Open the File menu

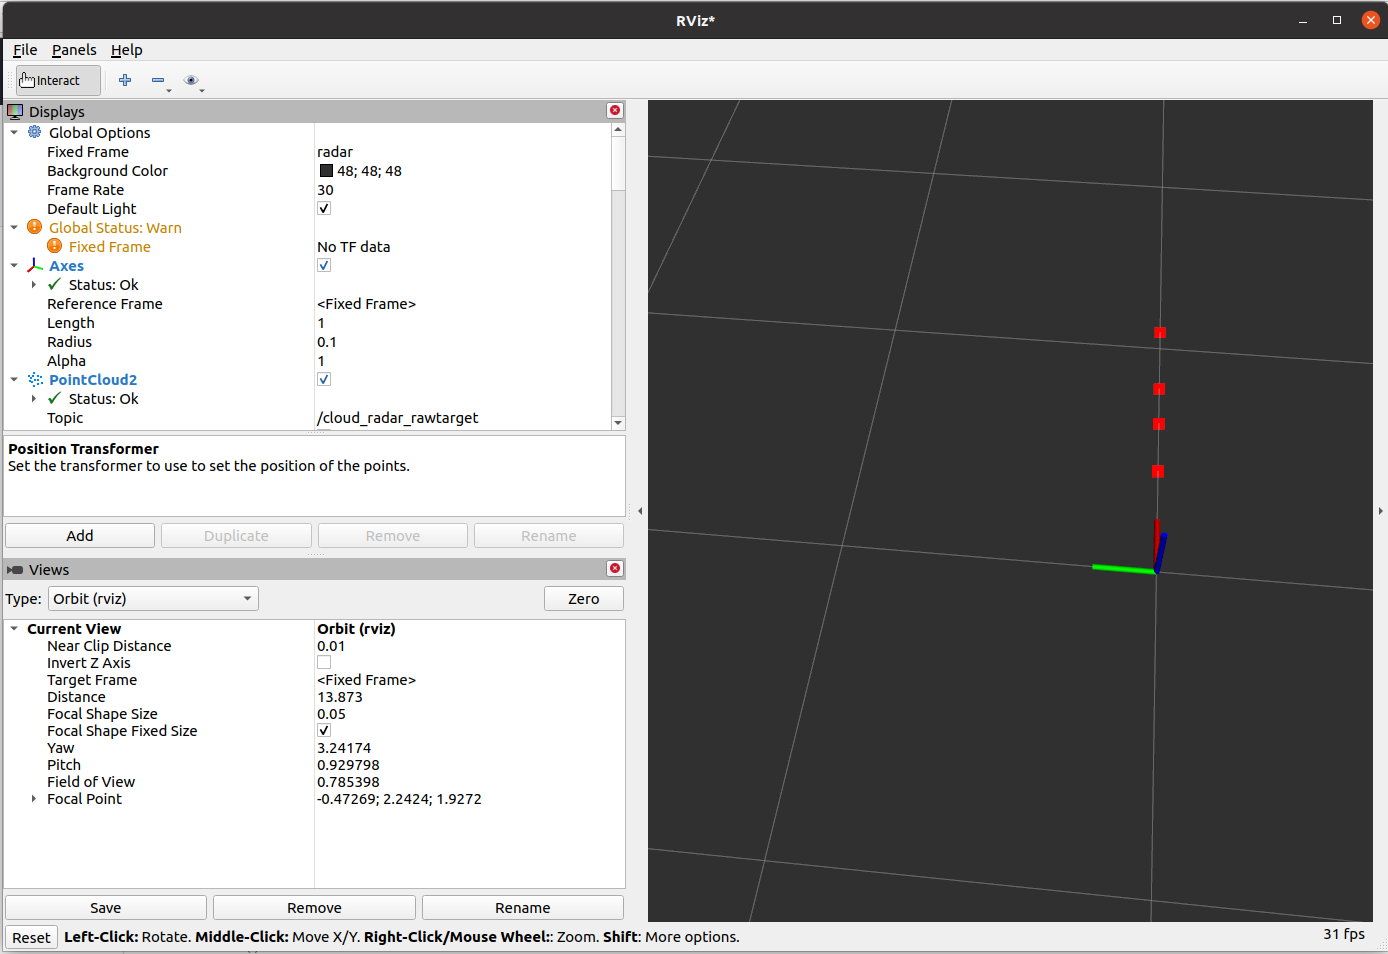24,50
